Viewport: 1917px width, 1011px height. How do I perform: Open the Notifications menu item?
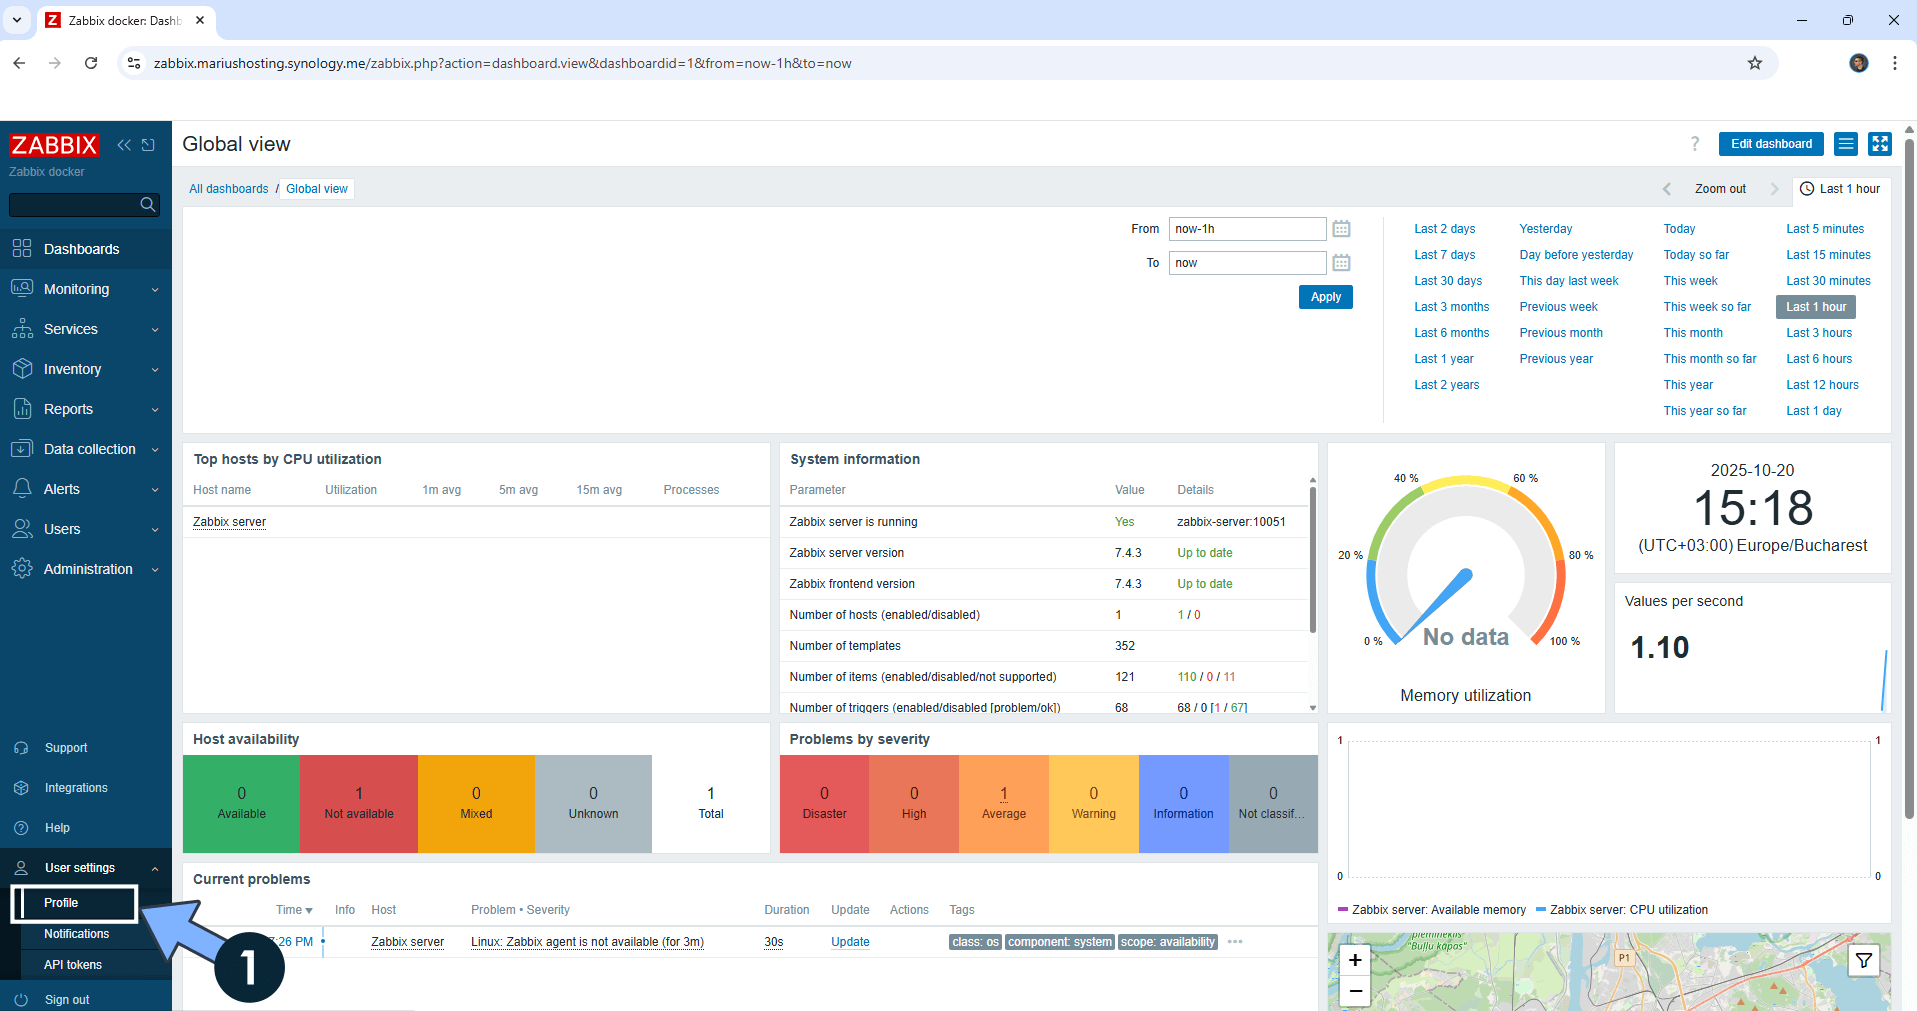(77, 934)
